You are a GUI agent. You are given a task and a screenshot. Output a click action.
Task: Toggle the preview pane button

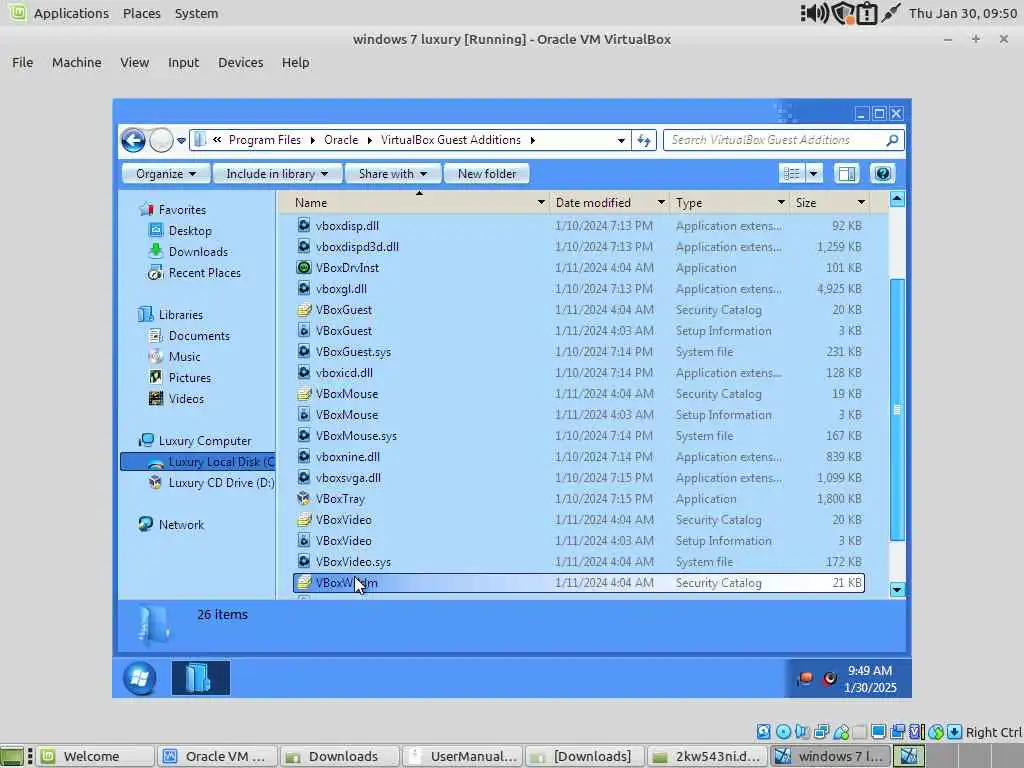click(847, 174)
